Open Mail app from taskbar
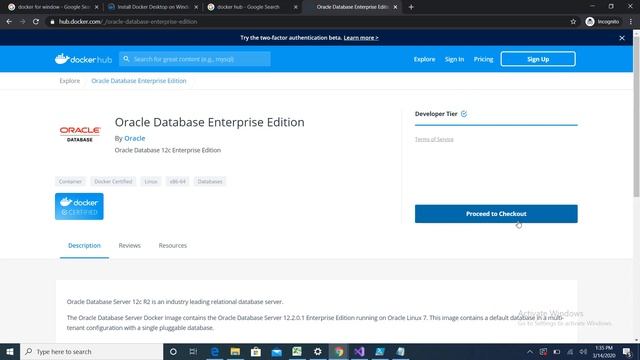640x360 pixels. (276, 351)
